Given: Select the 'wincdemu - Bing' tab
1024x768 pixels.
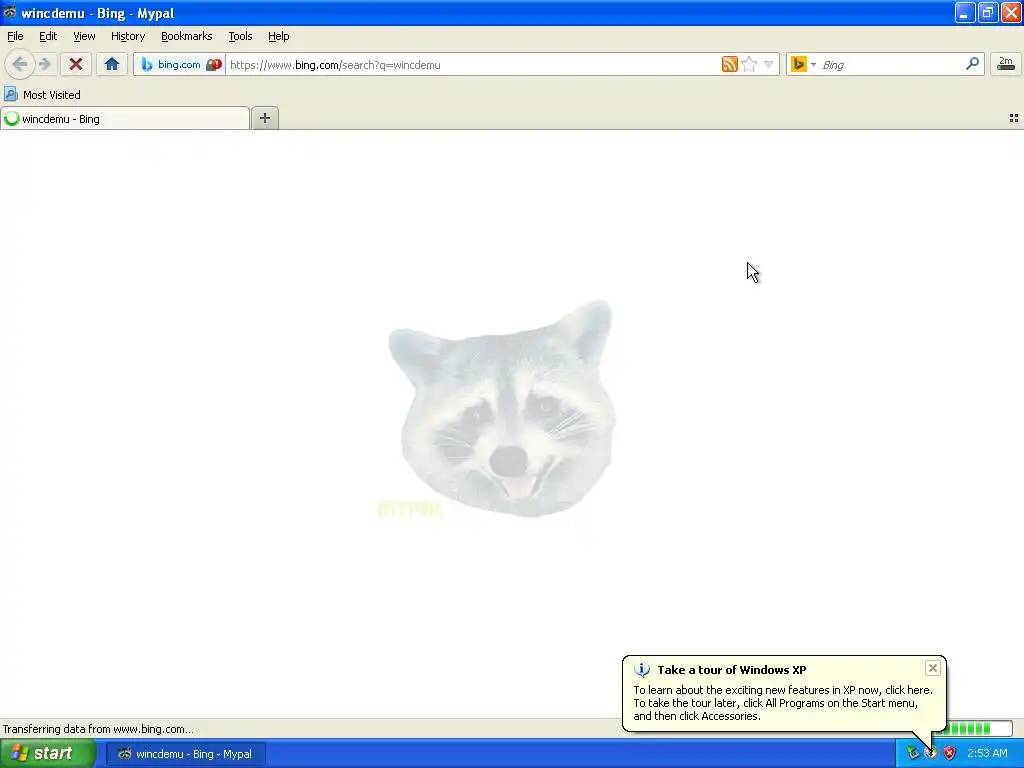Looking at the screenshot, I should [x=125, y=118].
